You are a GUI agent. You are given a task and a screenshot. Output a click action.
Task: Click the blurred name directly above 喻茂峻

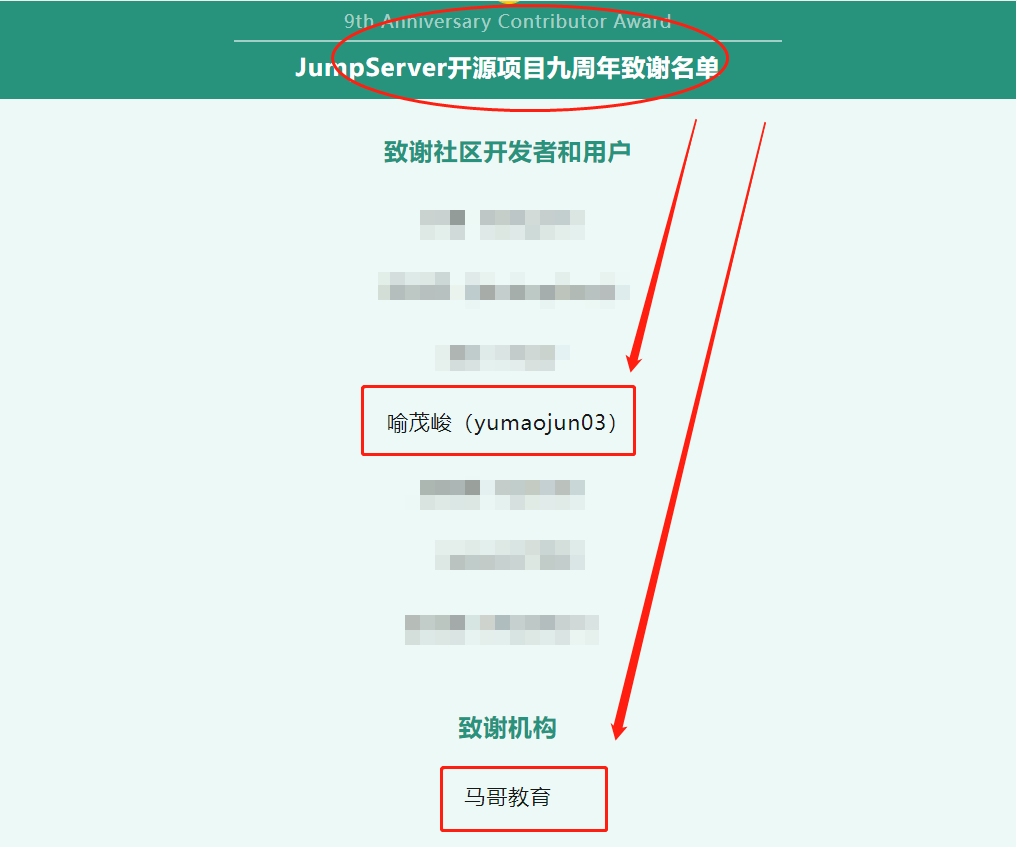click(x=502, y=357)
